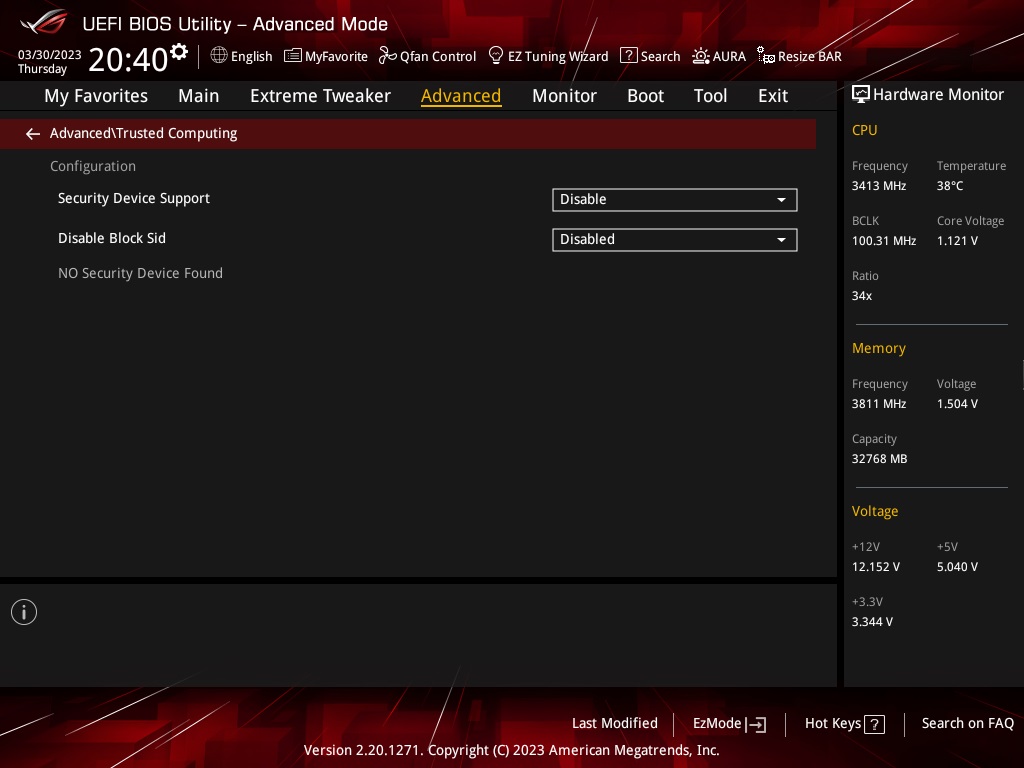The height and width of the screenshot is (768, 1024).
Task: Click the Advanced\Trusted Computing breadcrumb
Action: [x=144, y=133]
